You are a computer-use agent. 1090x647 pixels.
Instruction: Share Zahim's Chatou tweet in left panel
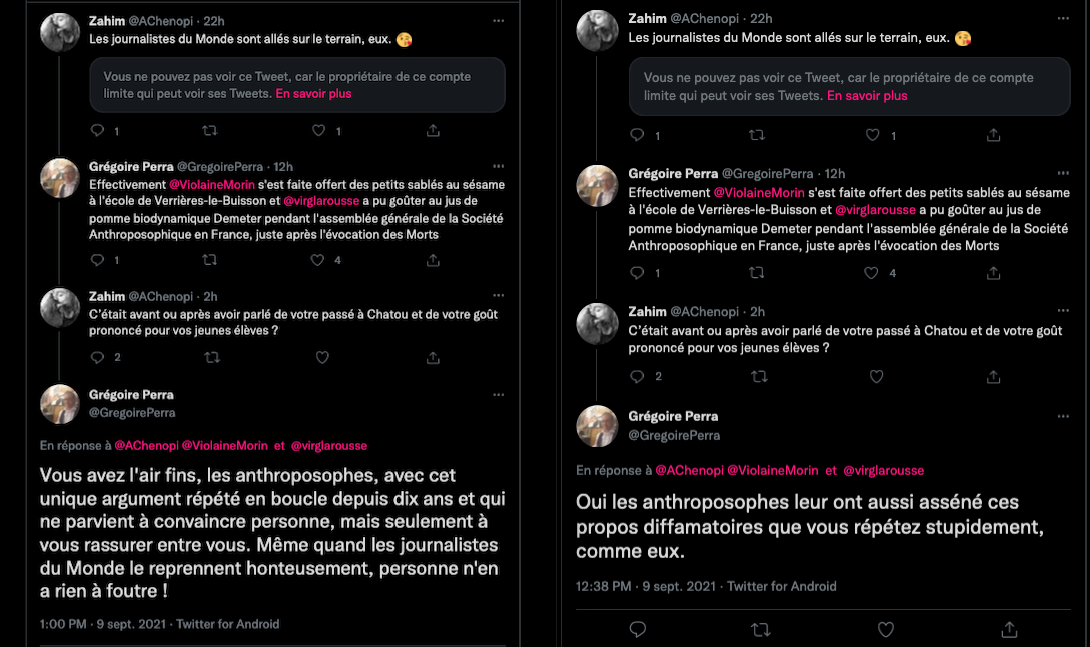[x=433, y=357]
